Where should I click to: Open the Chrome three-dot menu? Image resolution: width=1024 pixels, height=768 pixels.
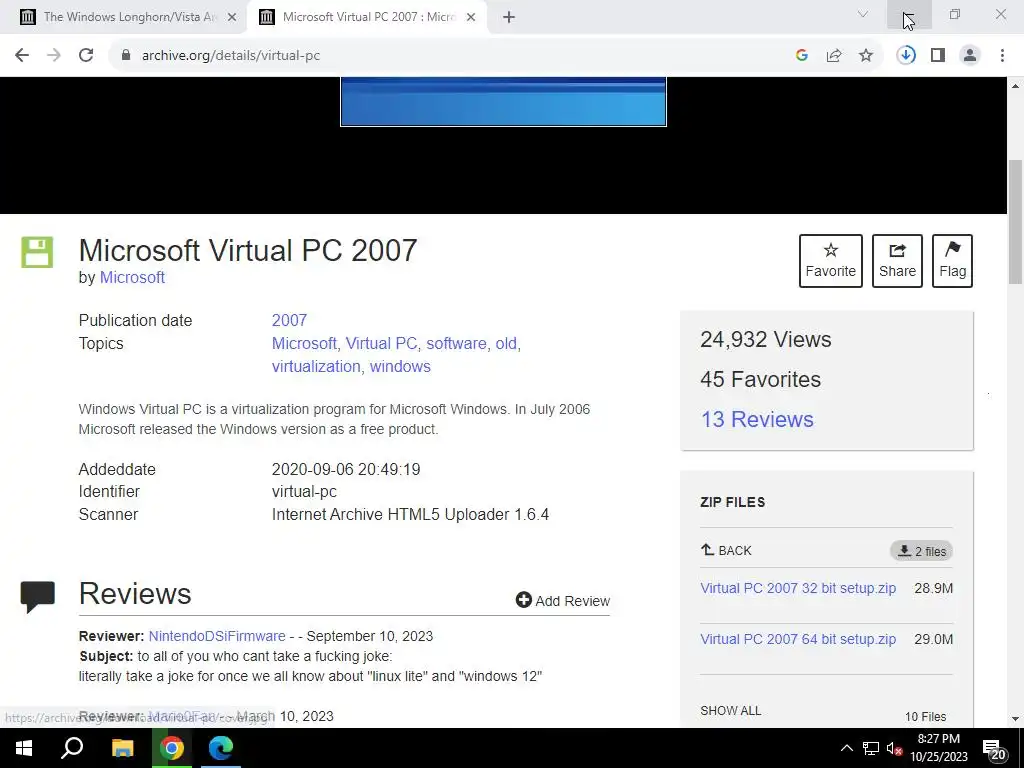[x=1002, y=56]
